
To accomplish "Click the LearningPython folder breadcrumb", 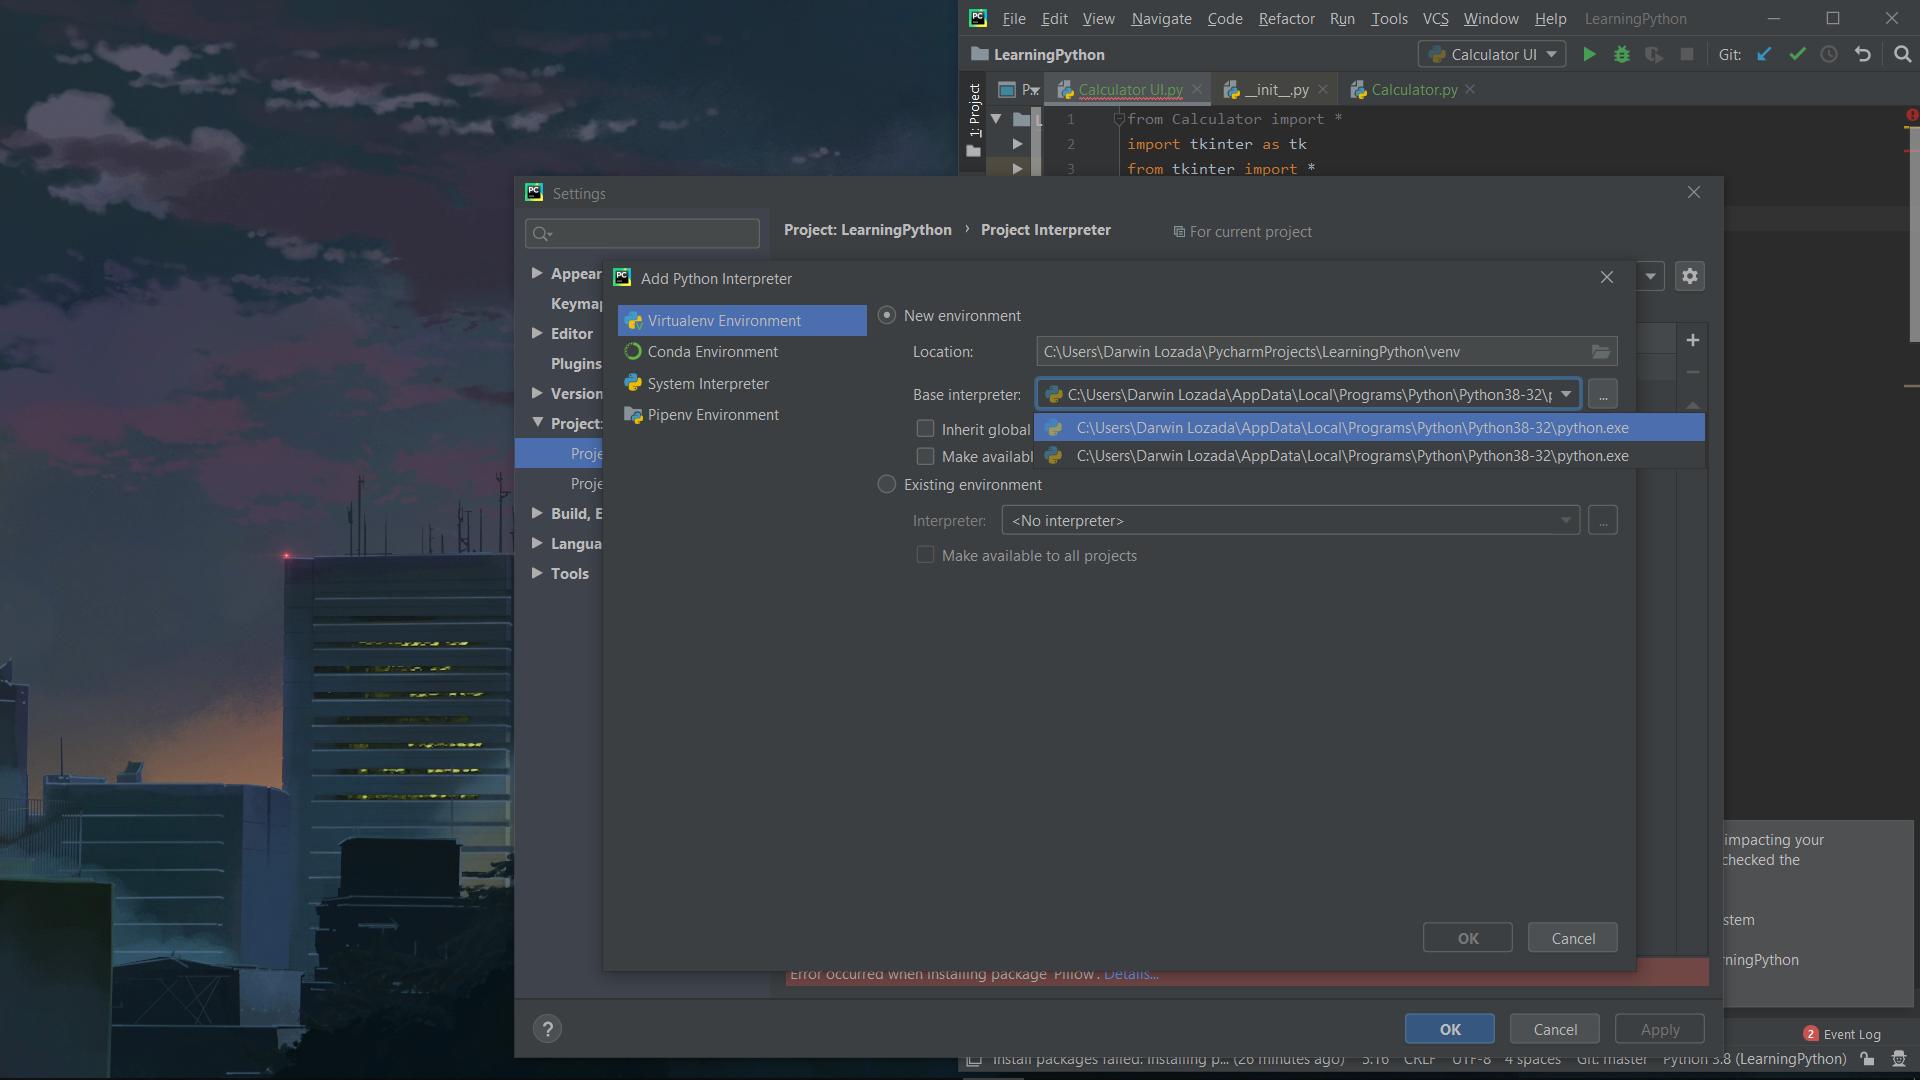I will [1038, 55].
